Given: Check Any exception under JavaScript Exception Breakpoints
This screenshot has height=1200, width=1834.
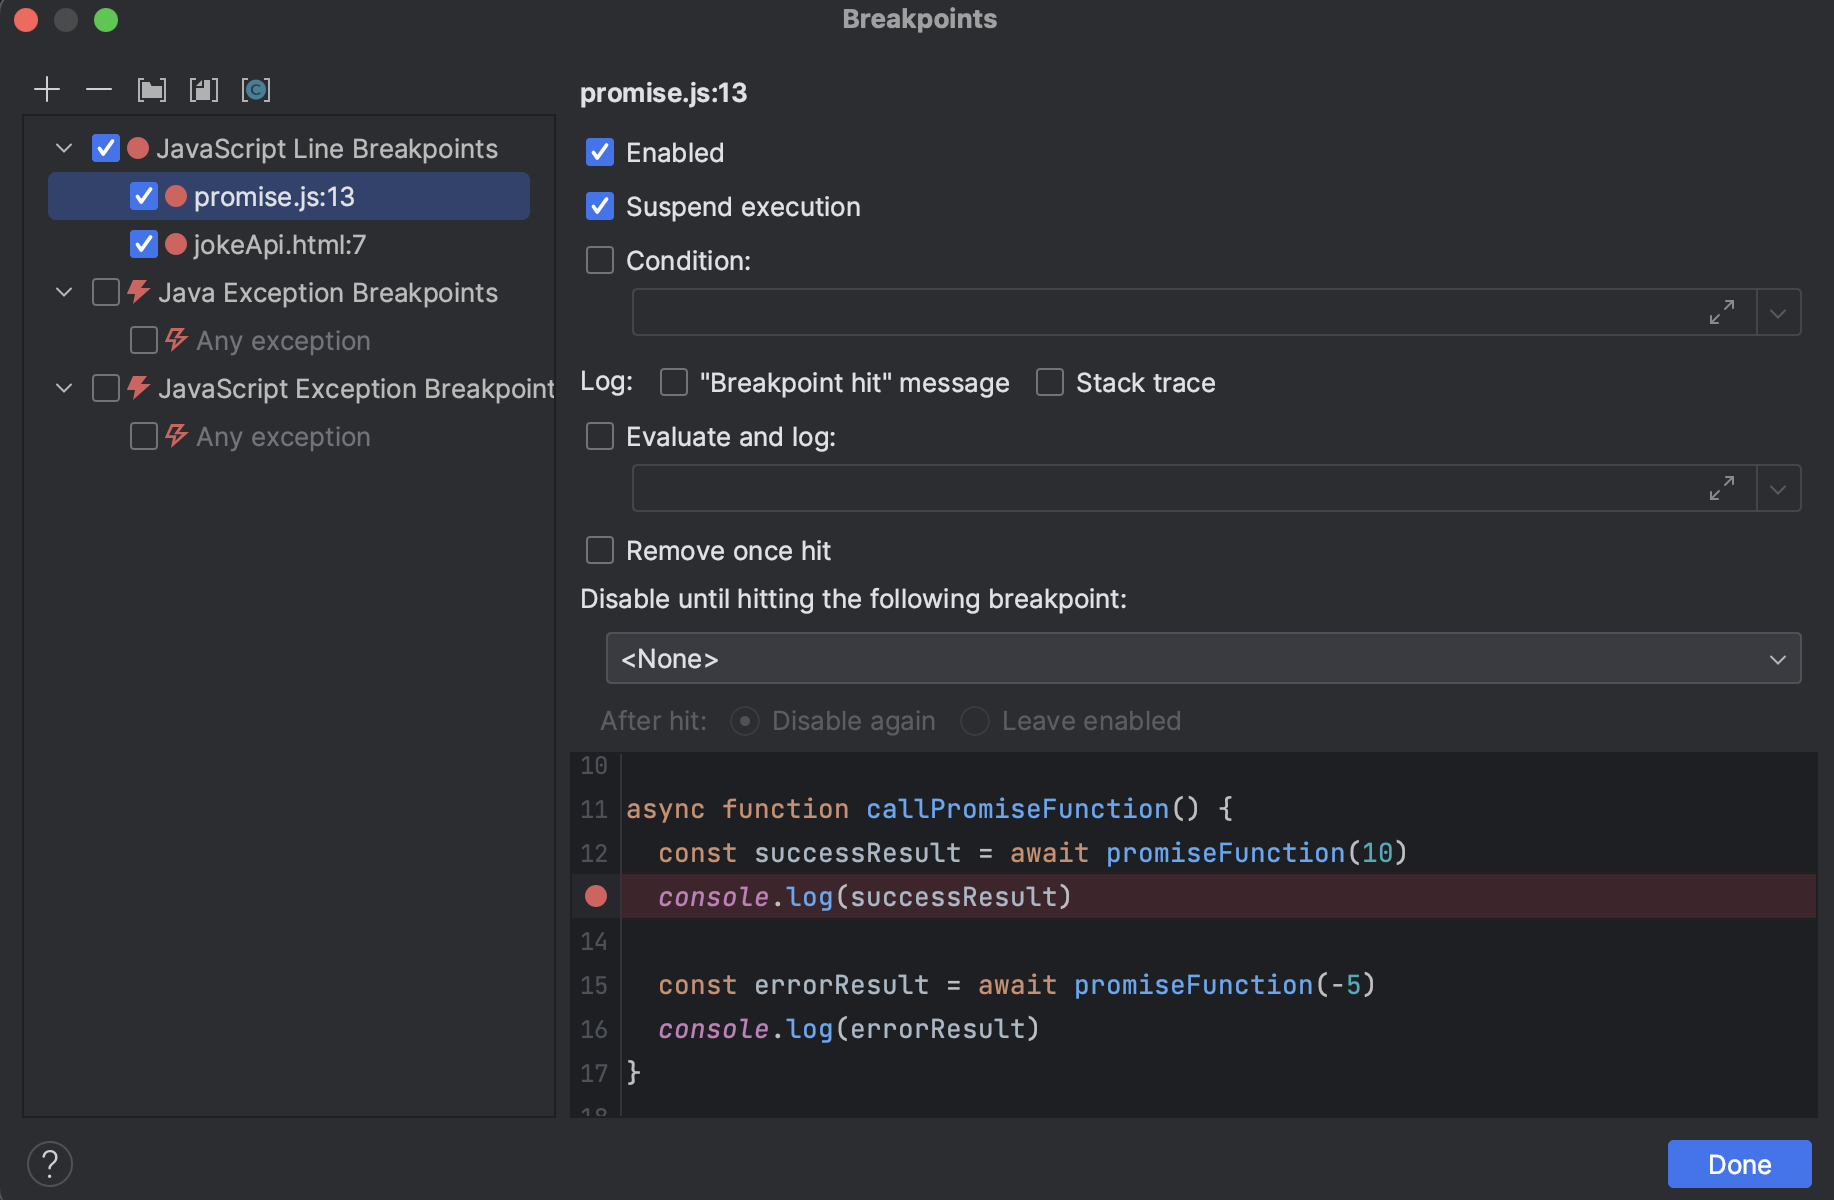Looking at the screenshot, I should point(144,436).
